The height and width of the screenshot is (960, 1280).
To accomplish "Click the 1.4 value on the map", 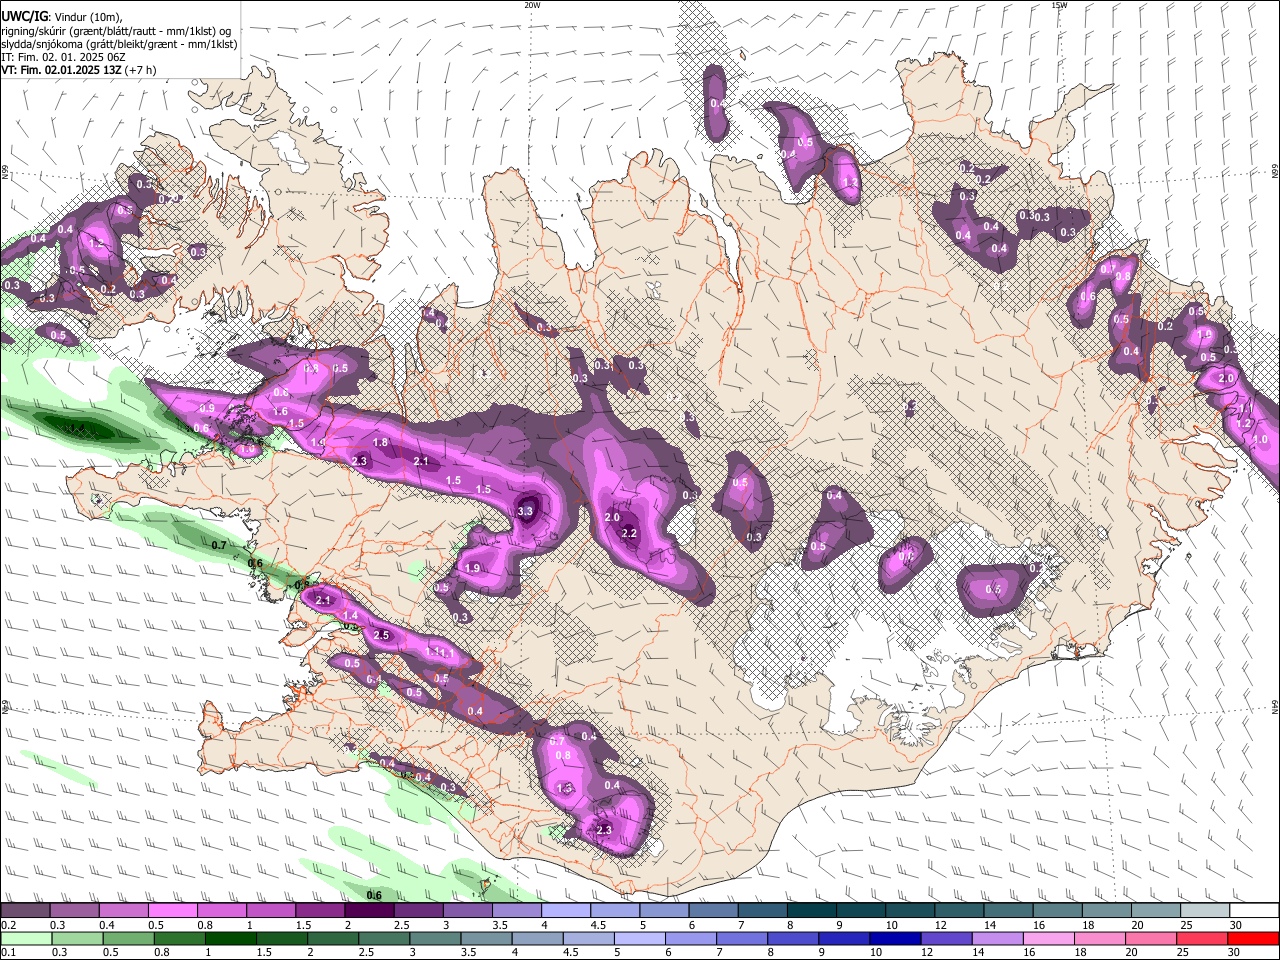I will (x=351, y=615).
